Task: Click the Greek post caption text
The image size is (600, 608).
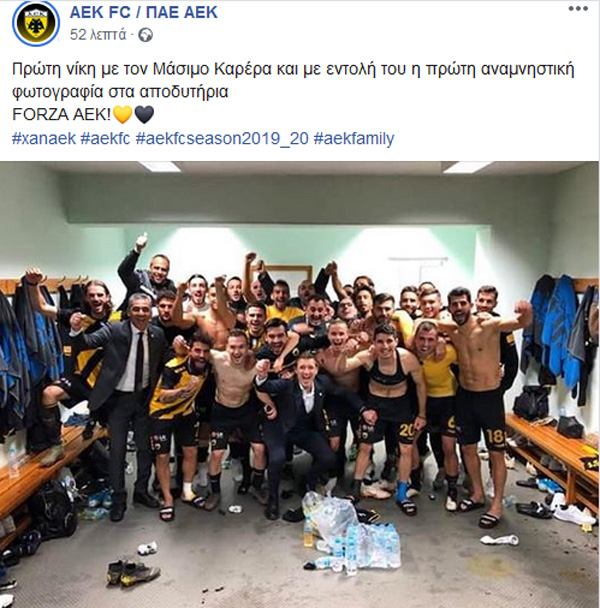Action: coord(293,80)
